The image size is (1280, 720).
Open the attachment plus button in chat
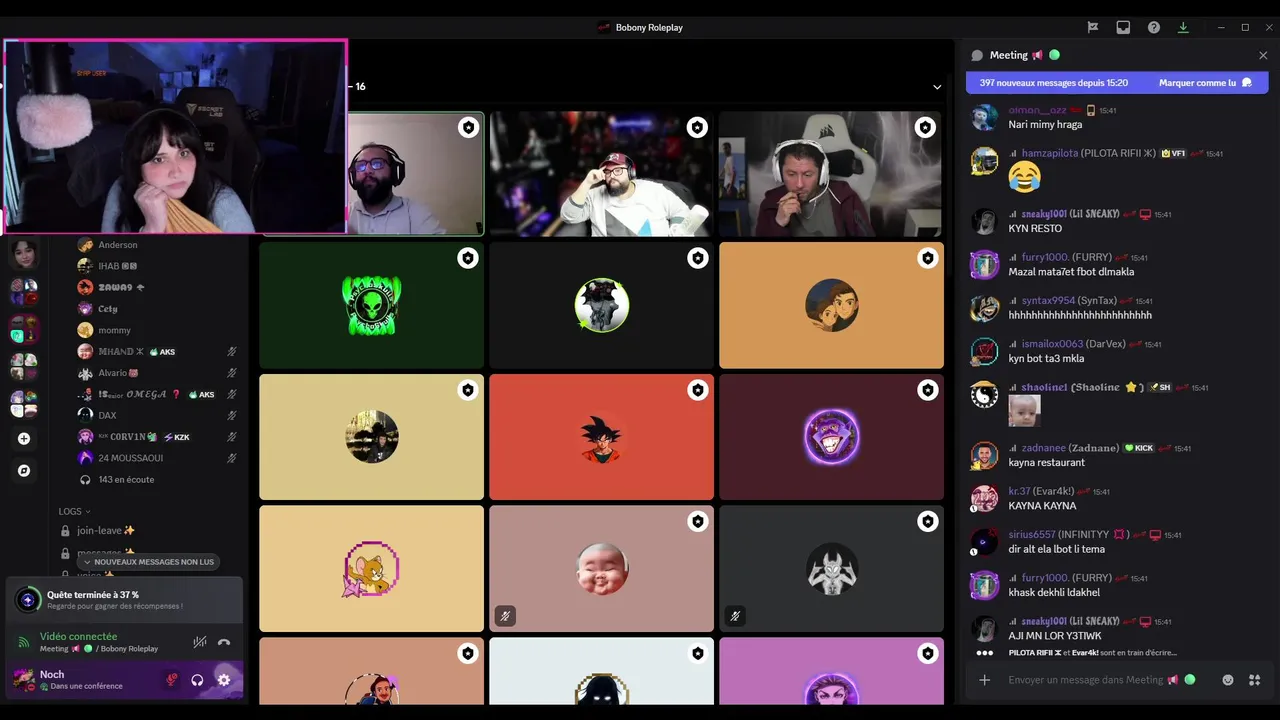click(x=984, y=680)
